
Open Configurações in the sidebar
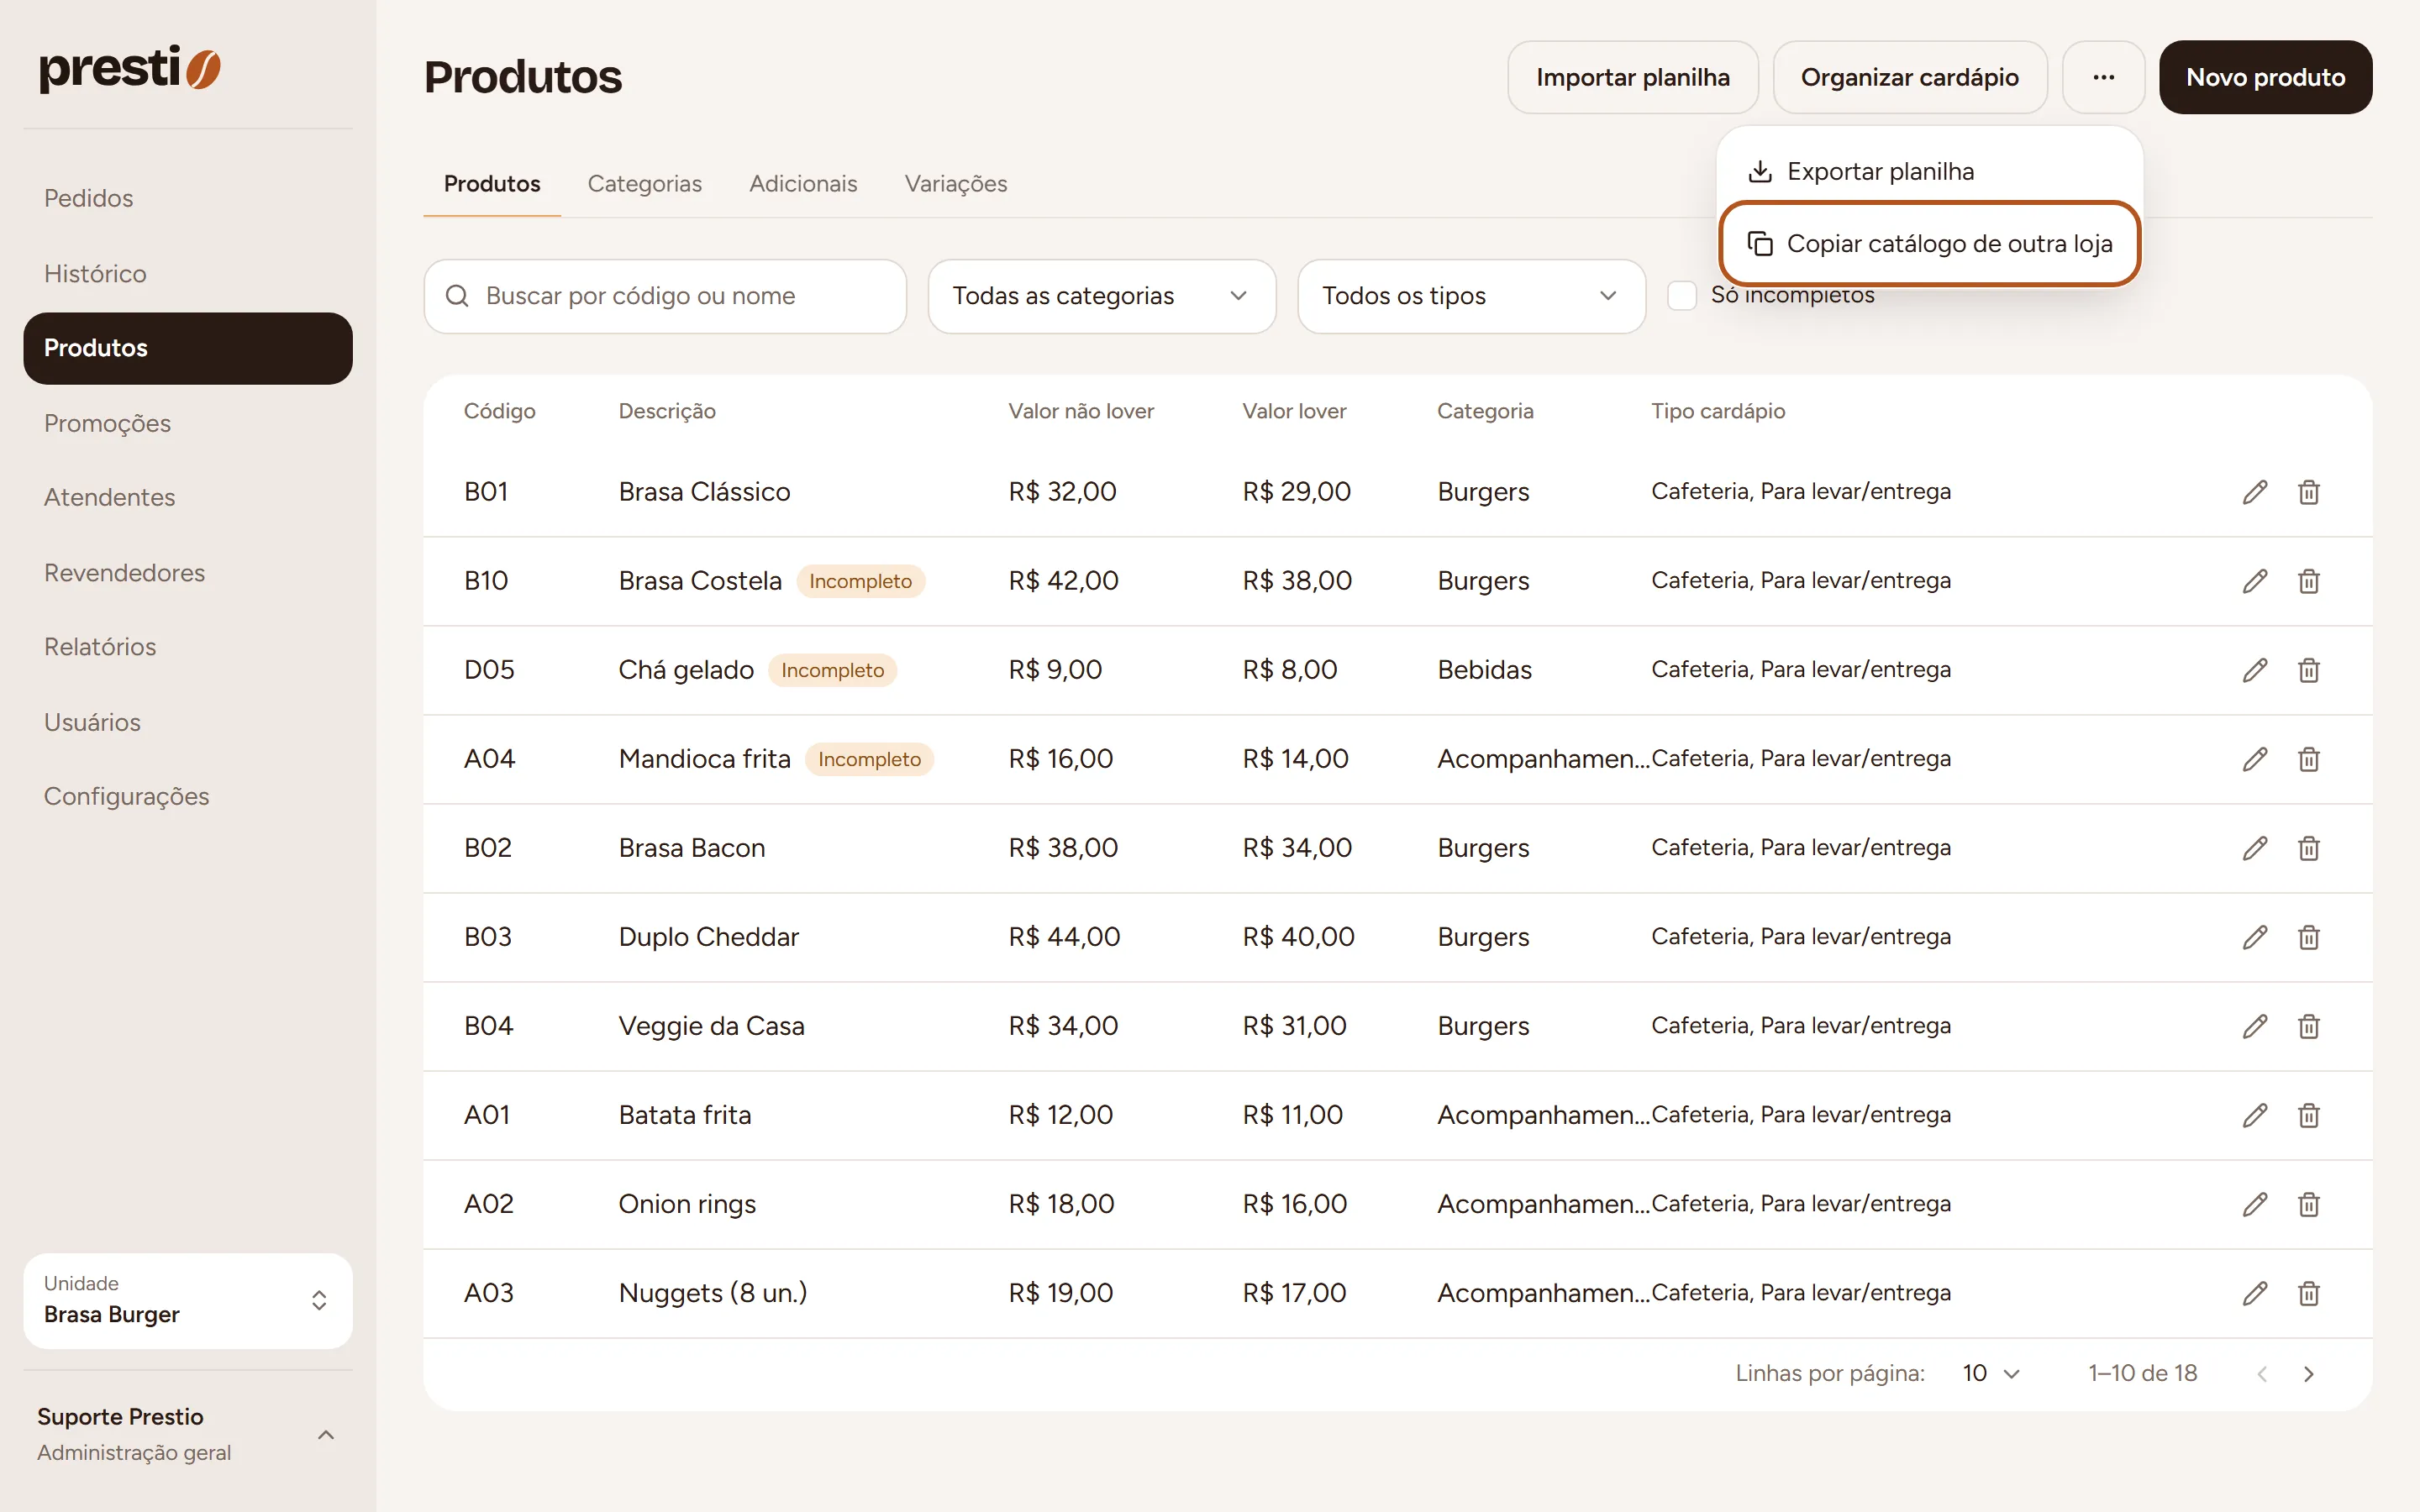[188, 796]
